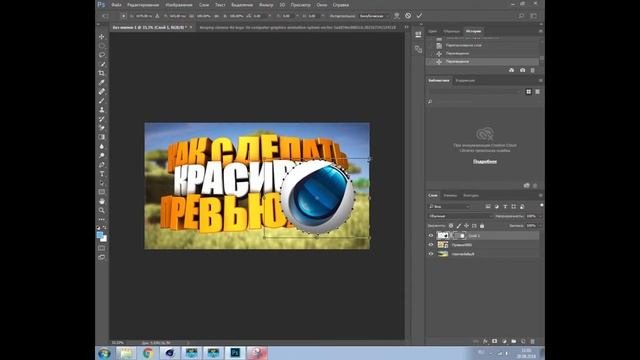Commit the transform with the checkmark
Screen dimensions: 640x360
pyautogui.click(x=419, y=16)
